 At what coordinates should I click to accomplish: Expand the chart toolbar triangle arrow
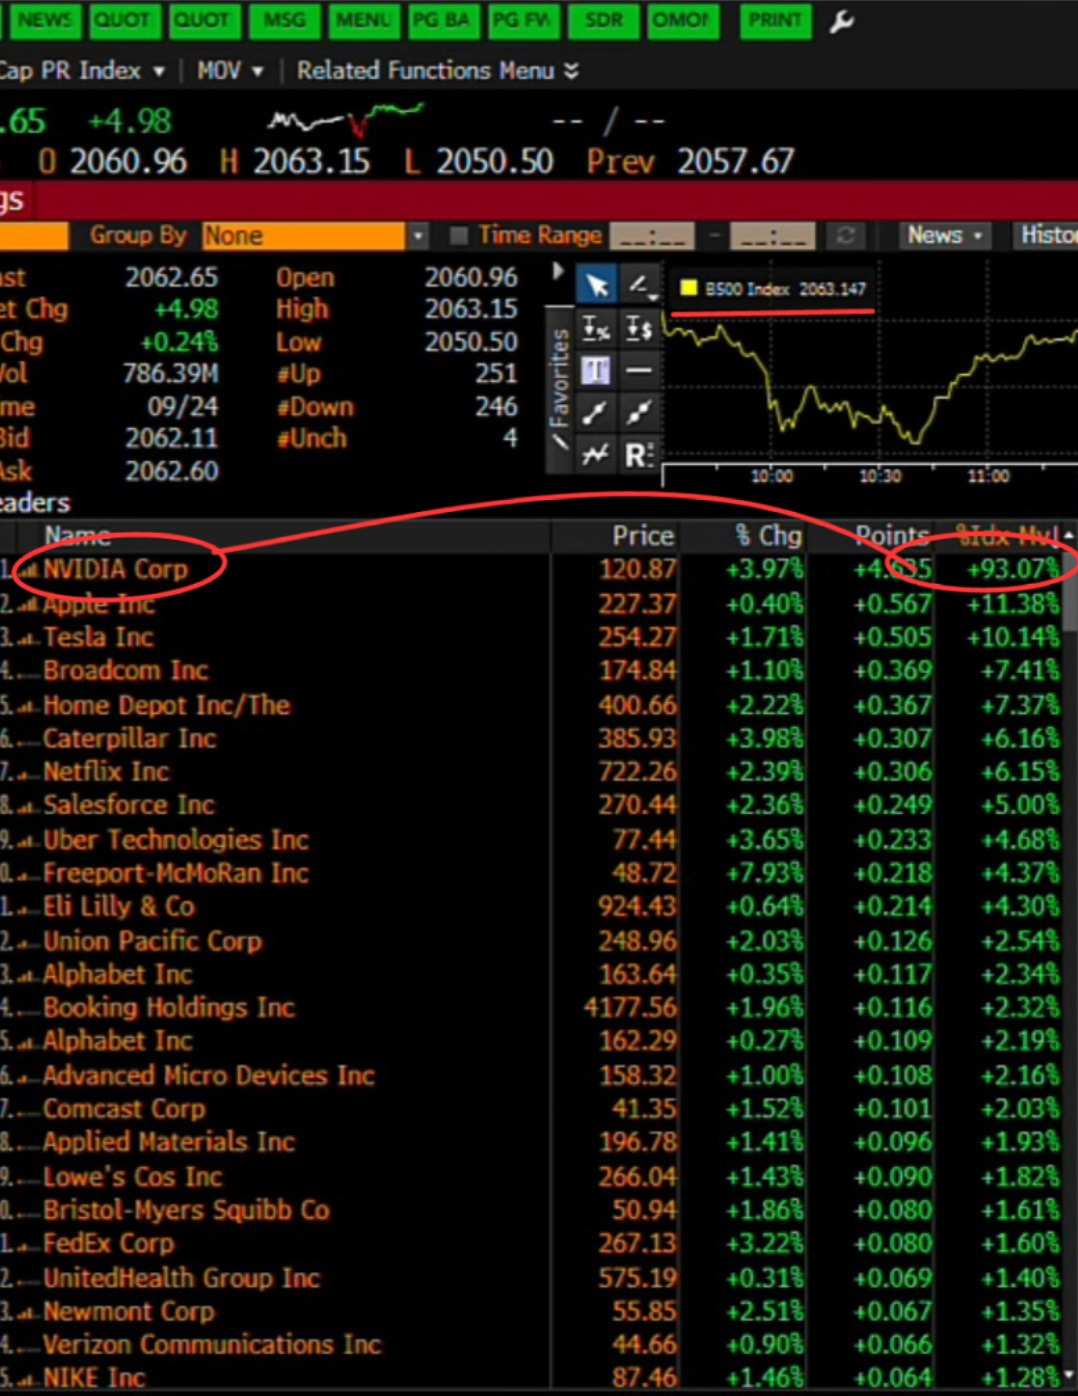click(x=558, y=271)
